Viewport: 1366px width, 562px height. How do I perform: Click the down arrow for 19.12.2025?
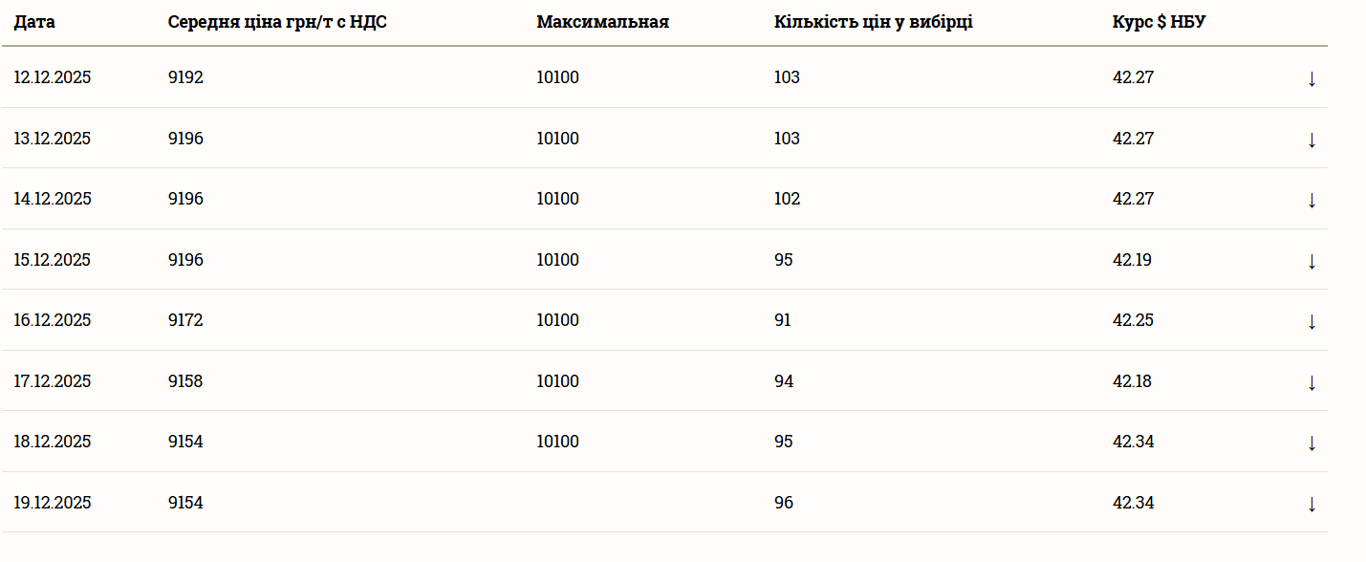coord(1312,503)
